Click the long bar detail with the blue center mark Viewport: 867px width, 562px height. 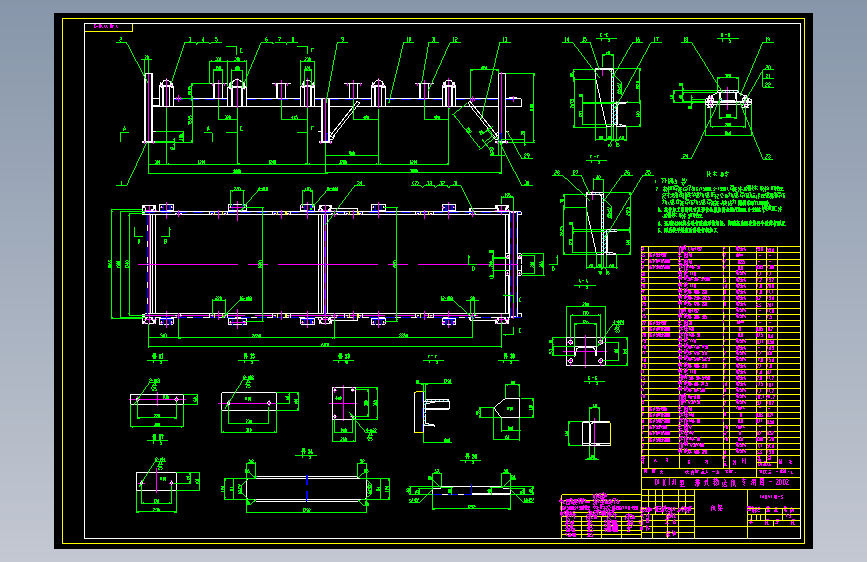click(307, 489)
